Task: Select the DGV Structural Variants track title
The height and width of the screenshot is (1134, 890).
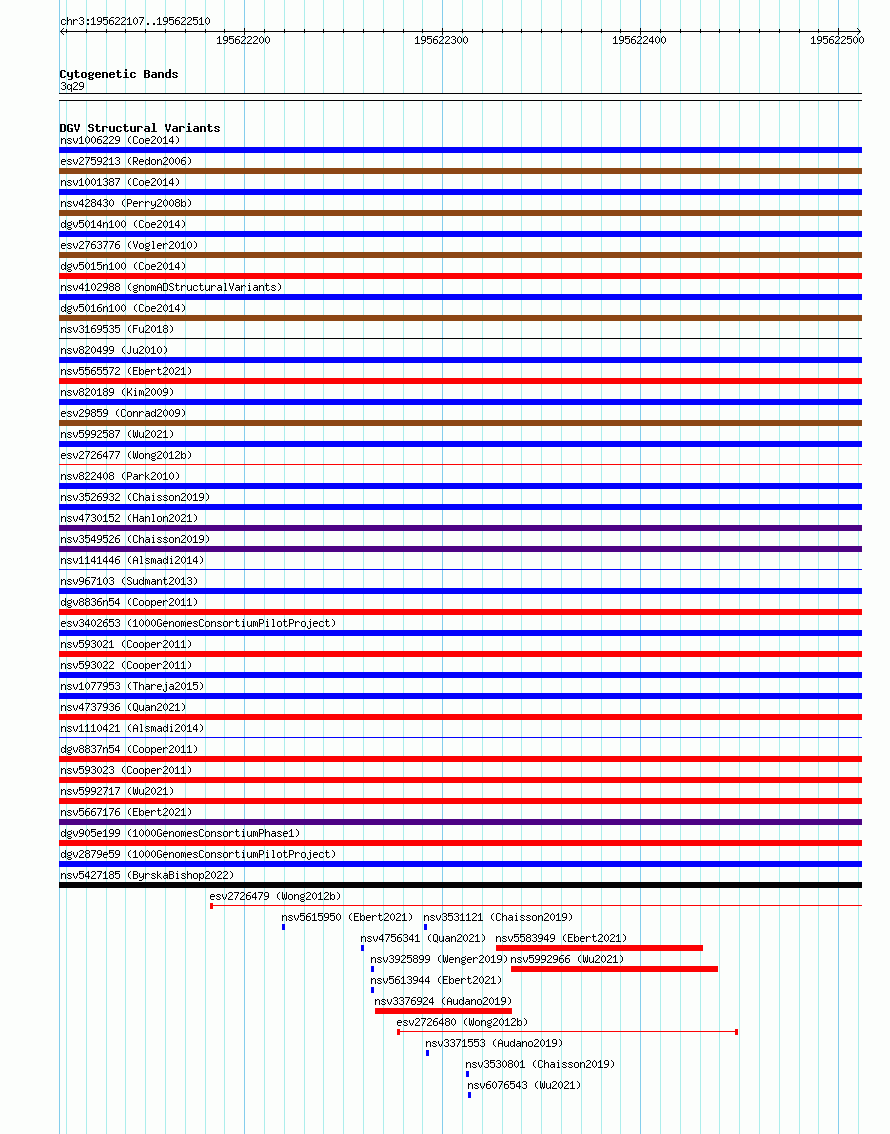Action: (140, 128)
